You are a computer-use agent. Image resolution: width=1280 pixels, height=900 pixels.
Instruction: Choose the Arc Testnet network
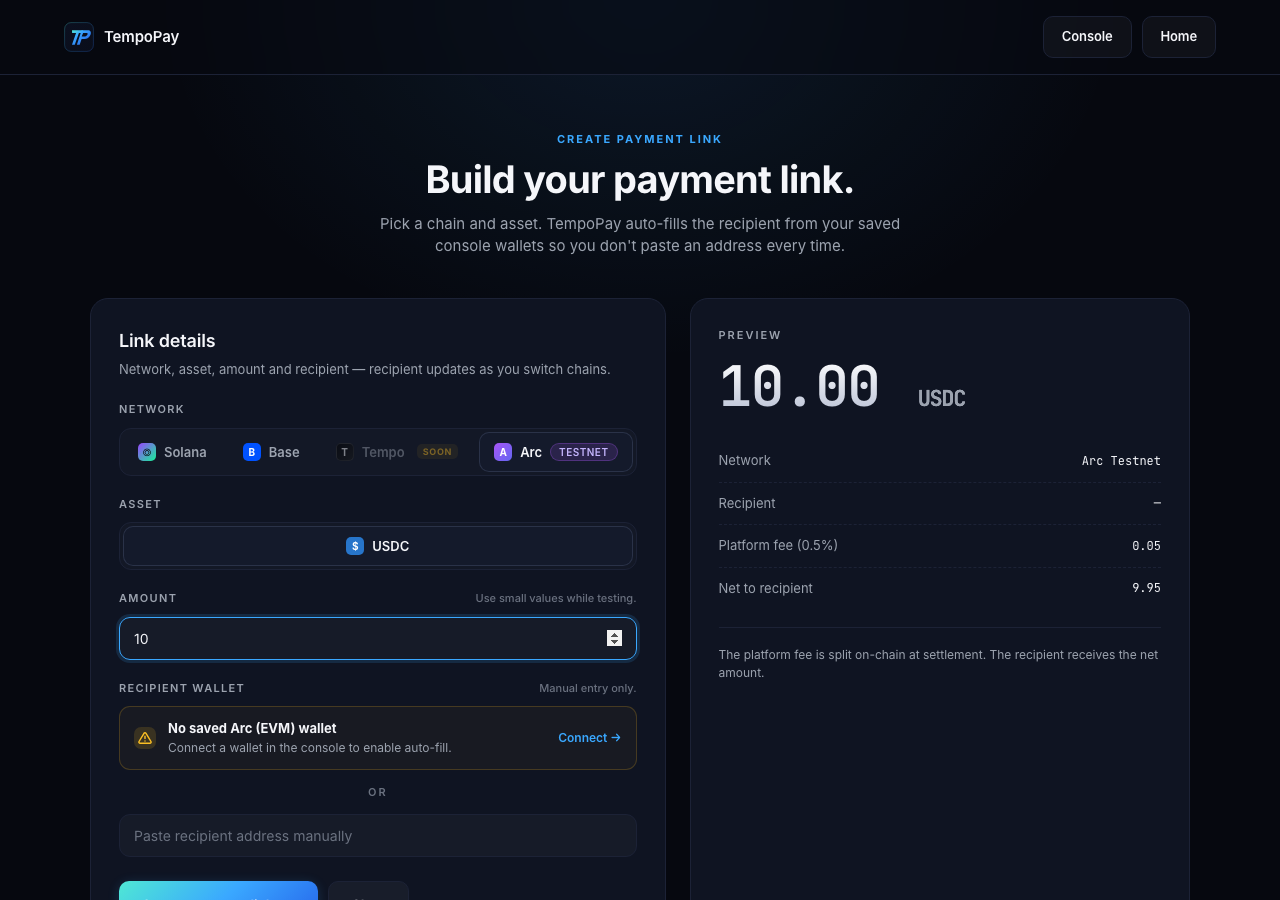click(x=556, y=452)
